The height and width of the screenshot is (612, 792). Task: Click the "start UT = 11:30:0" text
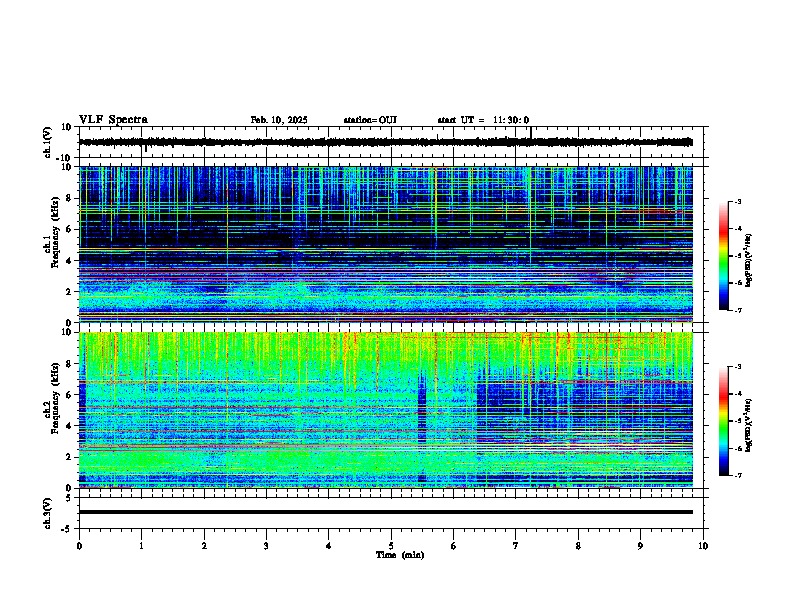(x=483, y=120)
